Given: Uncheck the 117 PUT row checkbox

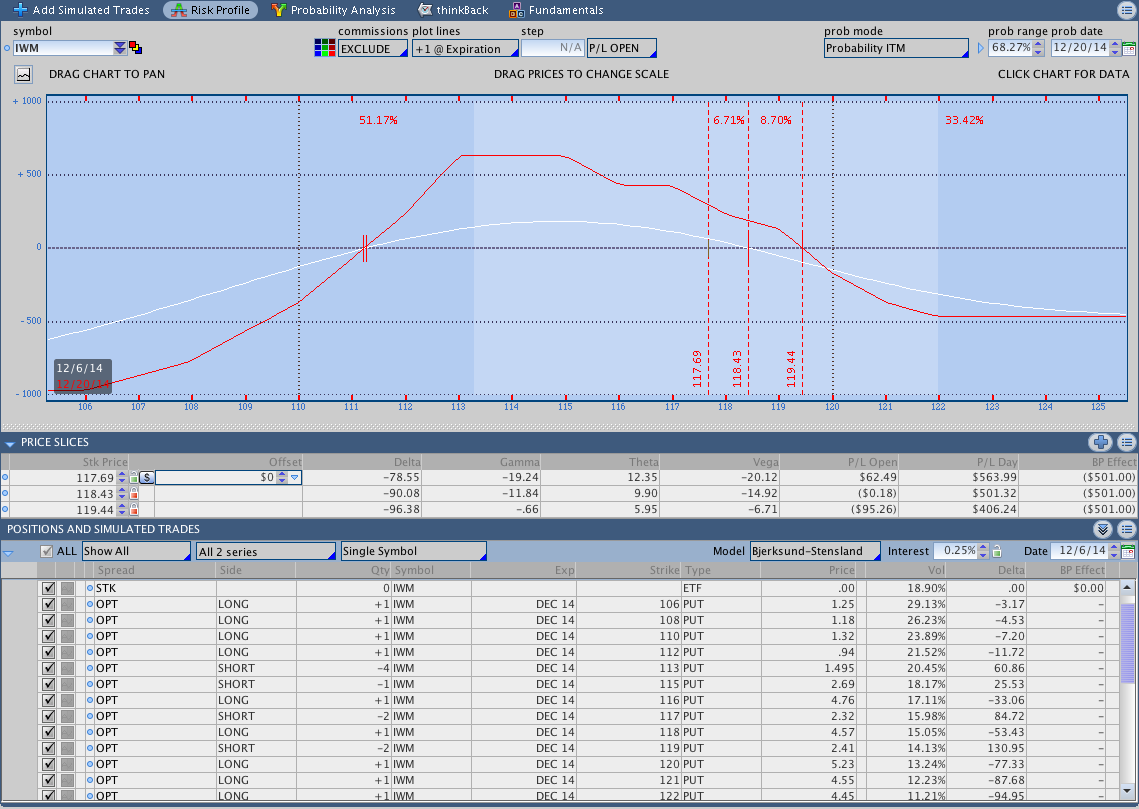Looking at the screenshot, I should coord(49,715).
